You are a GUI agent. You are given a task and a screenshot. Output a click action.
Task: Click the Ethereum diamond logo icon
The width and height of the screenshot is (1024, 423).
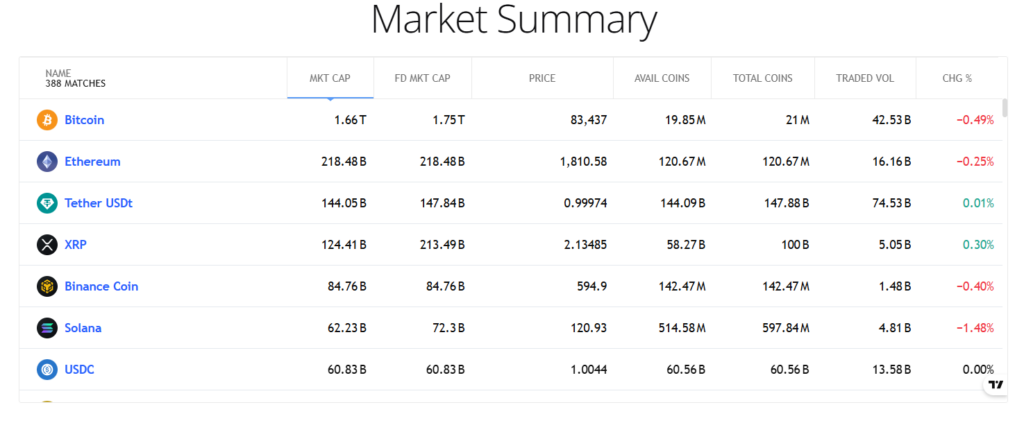[x=47, y=161]
